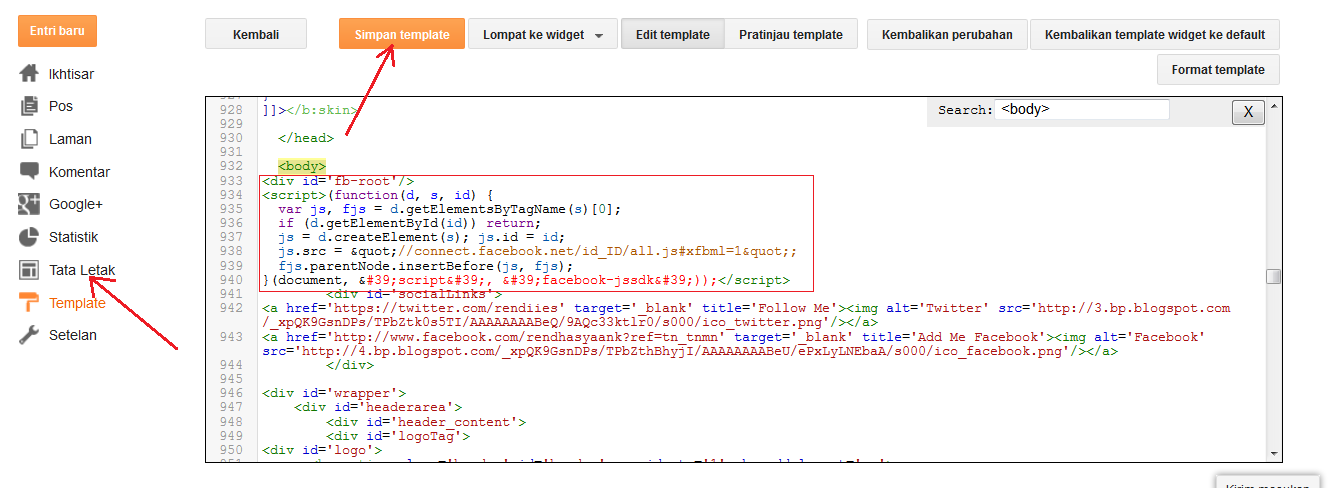Viewport: 1328px width, 488px height.
Task: Open Ikhtisar in the sidebar
Action: click(x=72, y=74)
